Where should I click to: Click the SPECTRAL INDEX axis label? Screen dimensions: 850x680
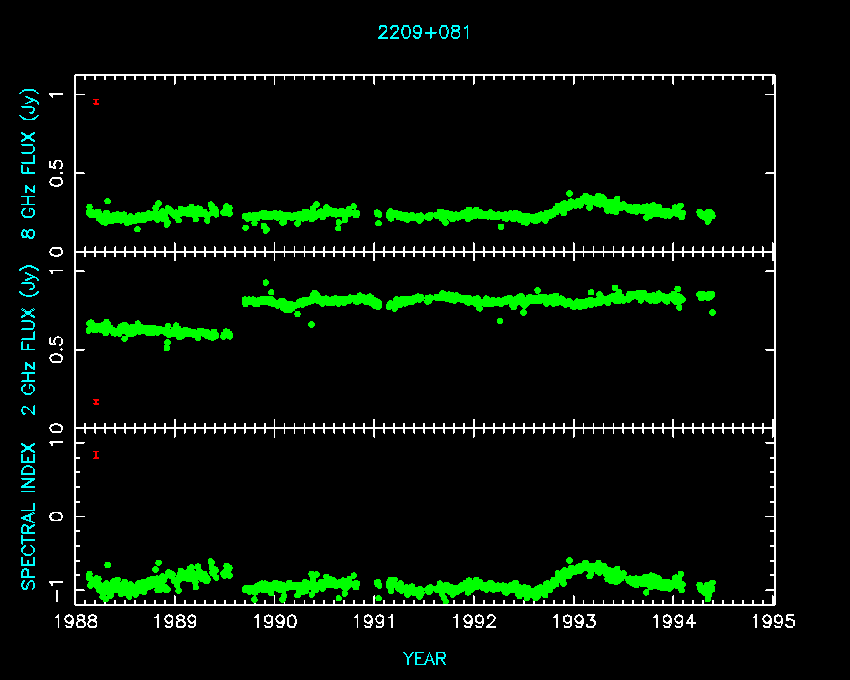[x=31, y=515]
